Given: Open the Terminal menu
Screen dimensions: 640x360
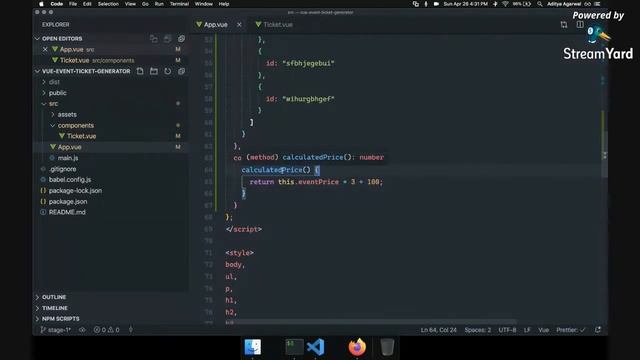Looking at the screenshot, I should click(x=179, y=4).
